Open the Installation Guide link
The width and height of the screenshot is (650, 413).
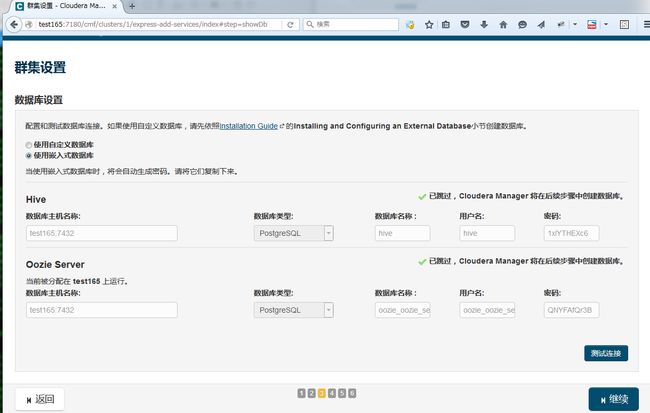click(x=249, y=126)
